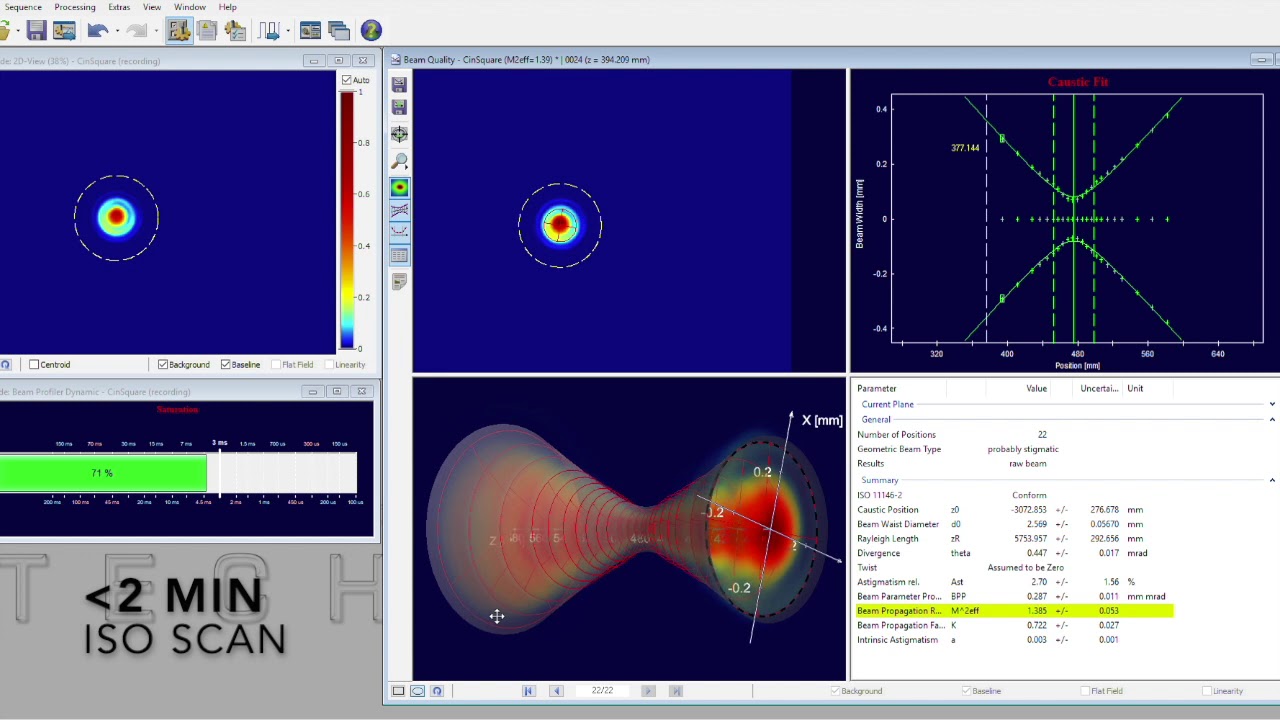
Task: Click the save chart icon in Beam Quality
Action: pos(399,84)
